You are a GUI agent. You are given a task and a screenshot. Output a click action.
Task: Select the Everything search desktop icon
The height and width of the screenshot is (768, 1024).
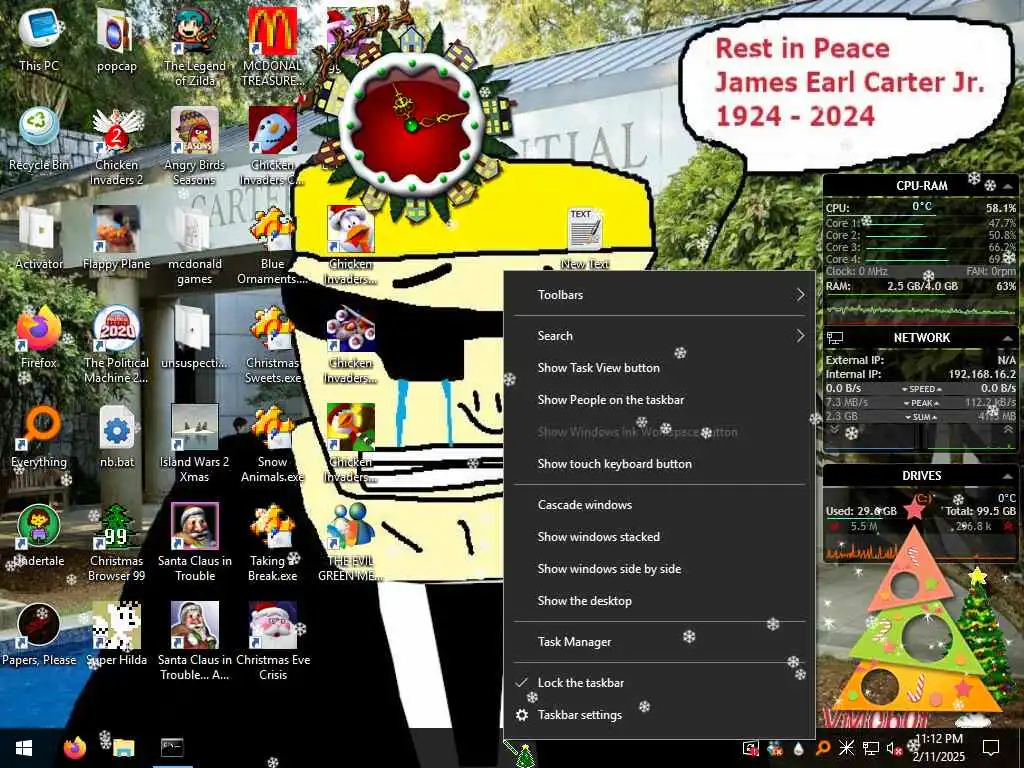coord(39,436)
